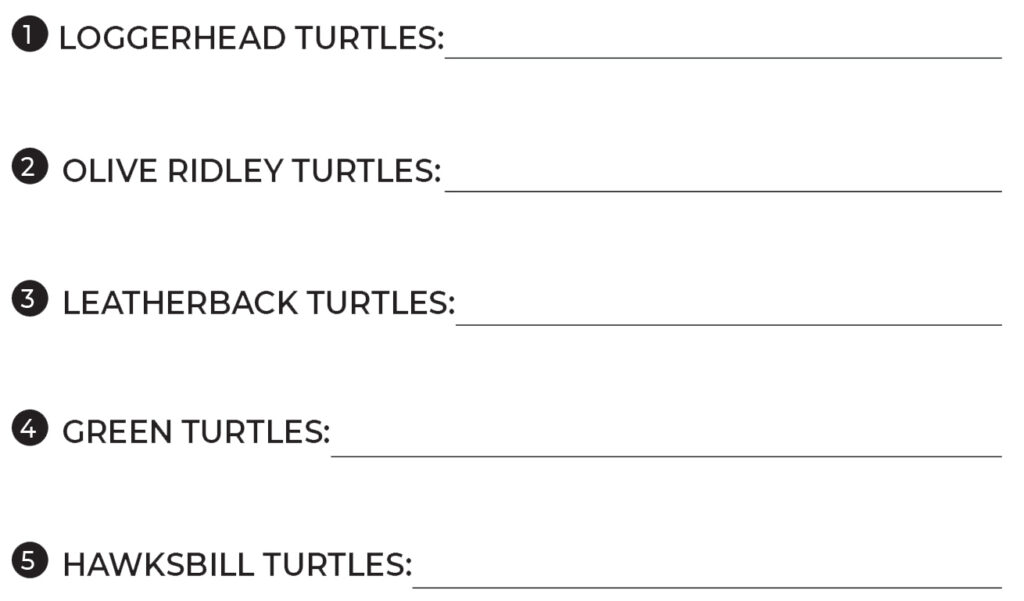Select the LOGGERHEAD TURTLES label text

click(x=251, y=39)
